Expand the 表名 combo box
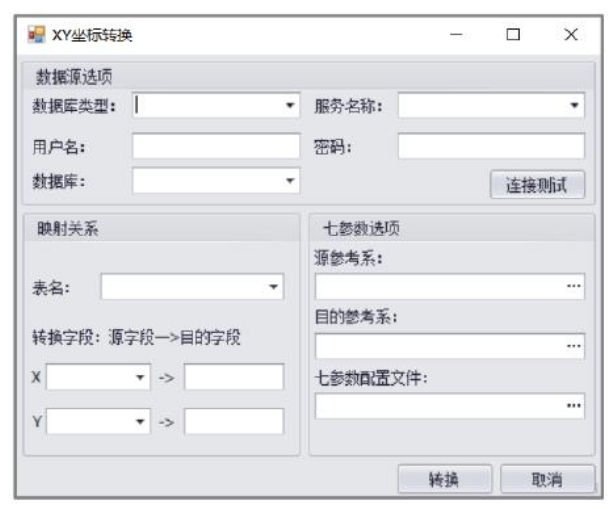The image size is (614, 509). [274, 288]
